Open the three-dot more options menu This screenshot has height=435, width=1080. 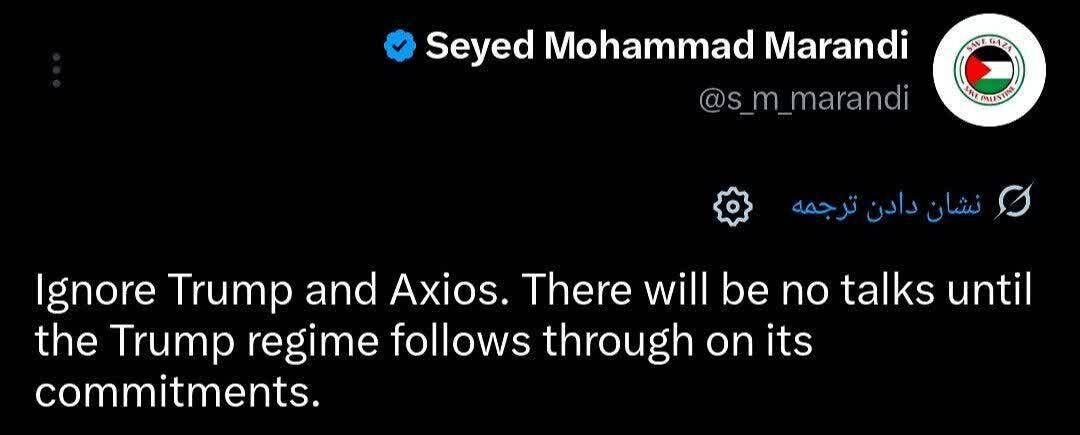[x=57, y=70]
